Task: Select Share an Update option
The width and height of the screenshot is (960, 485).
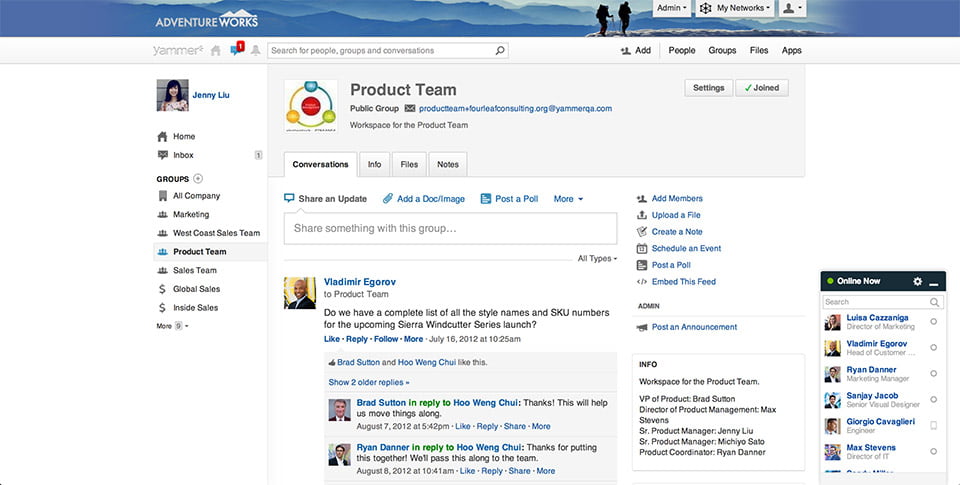Action: (x=326, y=199)
